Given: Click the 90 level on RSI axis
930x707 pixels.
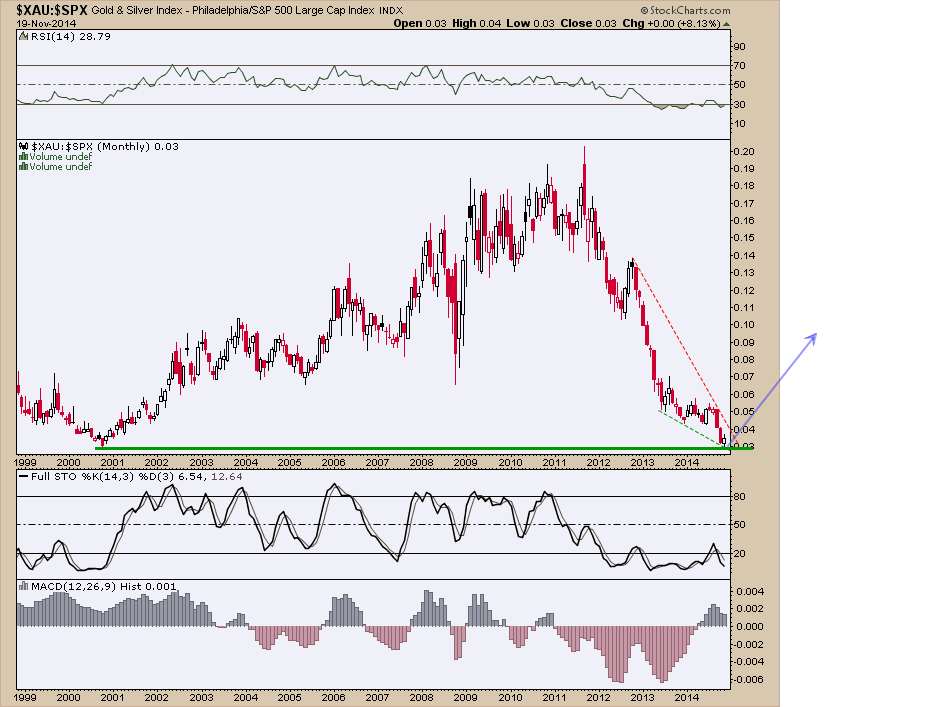Looking at the screenshot, I should tap(740, 47).
